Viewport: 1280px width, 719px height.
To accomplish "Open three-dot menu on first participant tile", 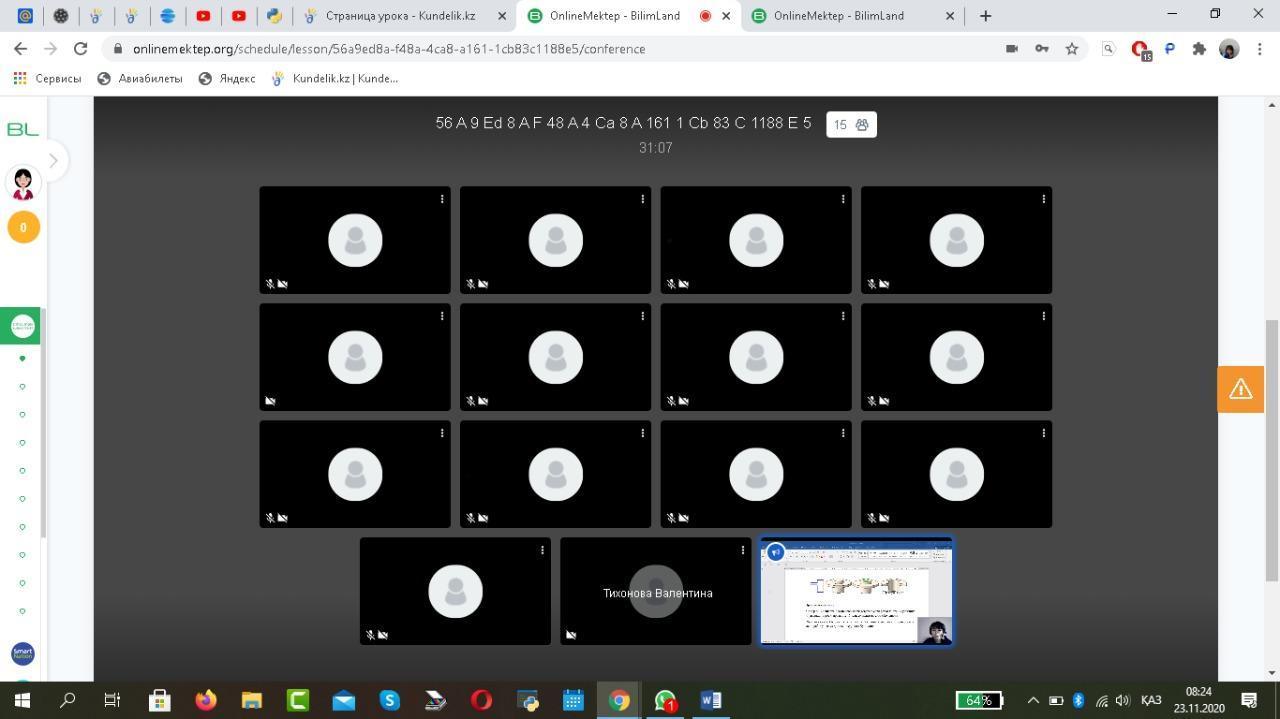I will coord(442,199).
